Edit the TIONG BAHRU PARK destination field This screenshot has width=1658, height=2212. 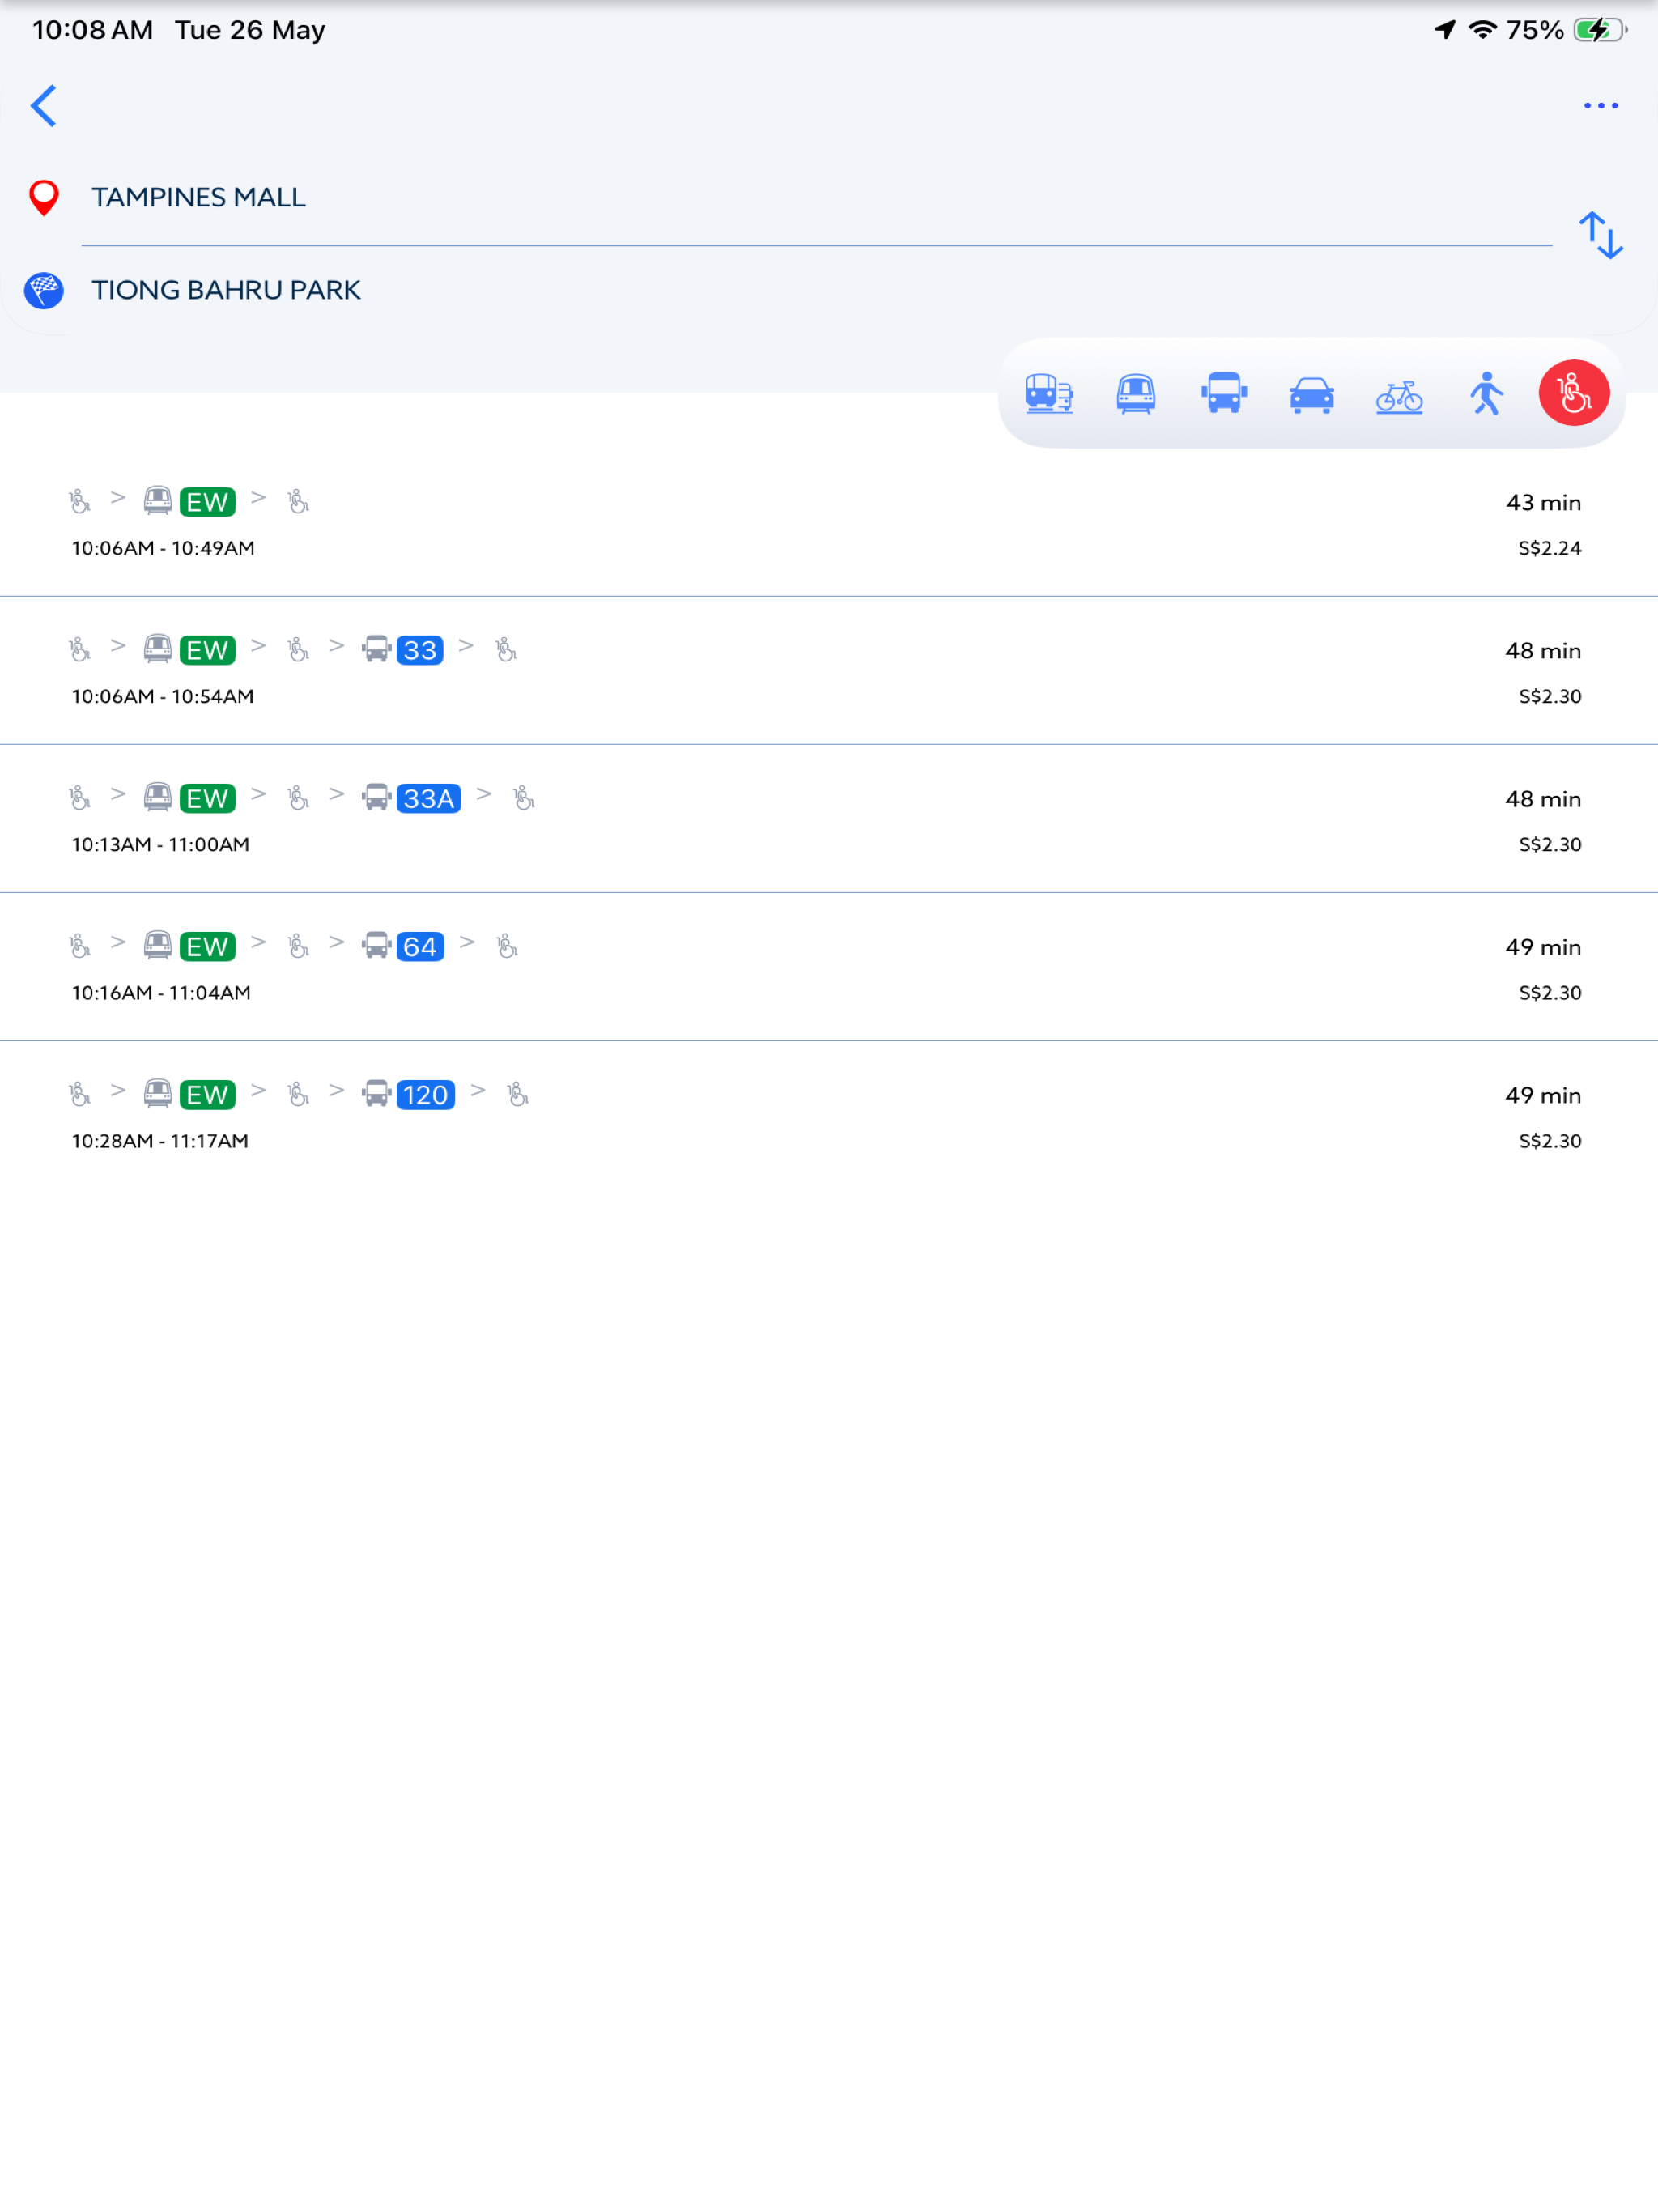click(x=816, y=290)
